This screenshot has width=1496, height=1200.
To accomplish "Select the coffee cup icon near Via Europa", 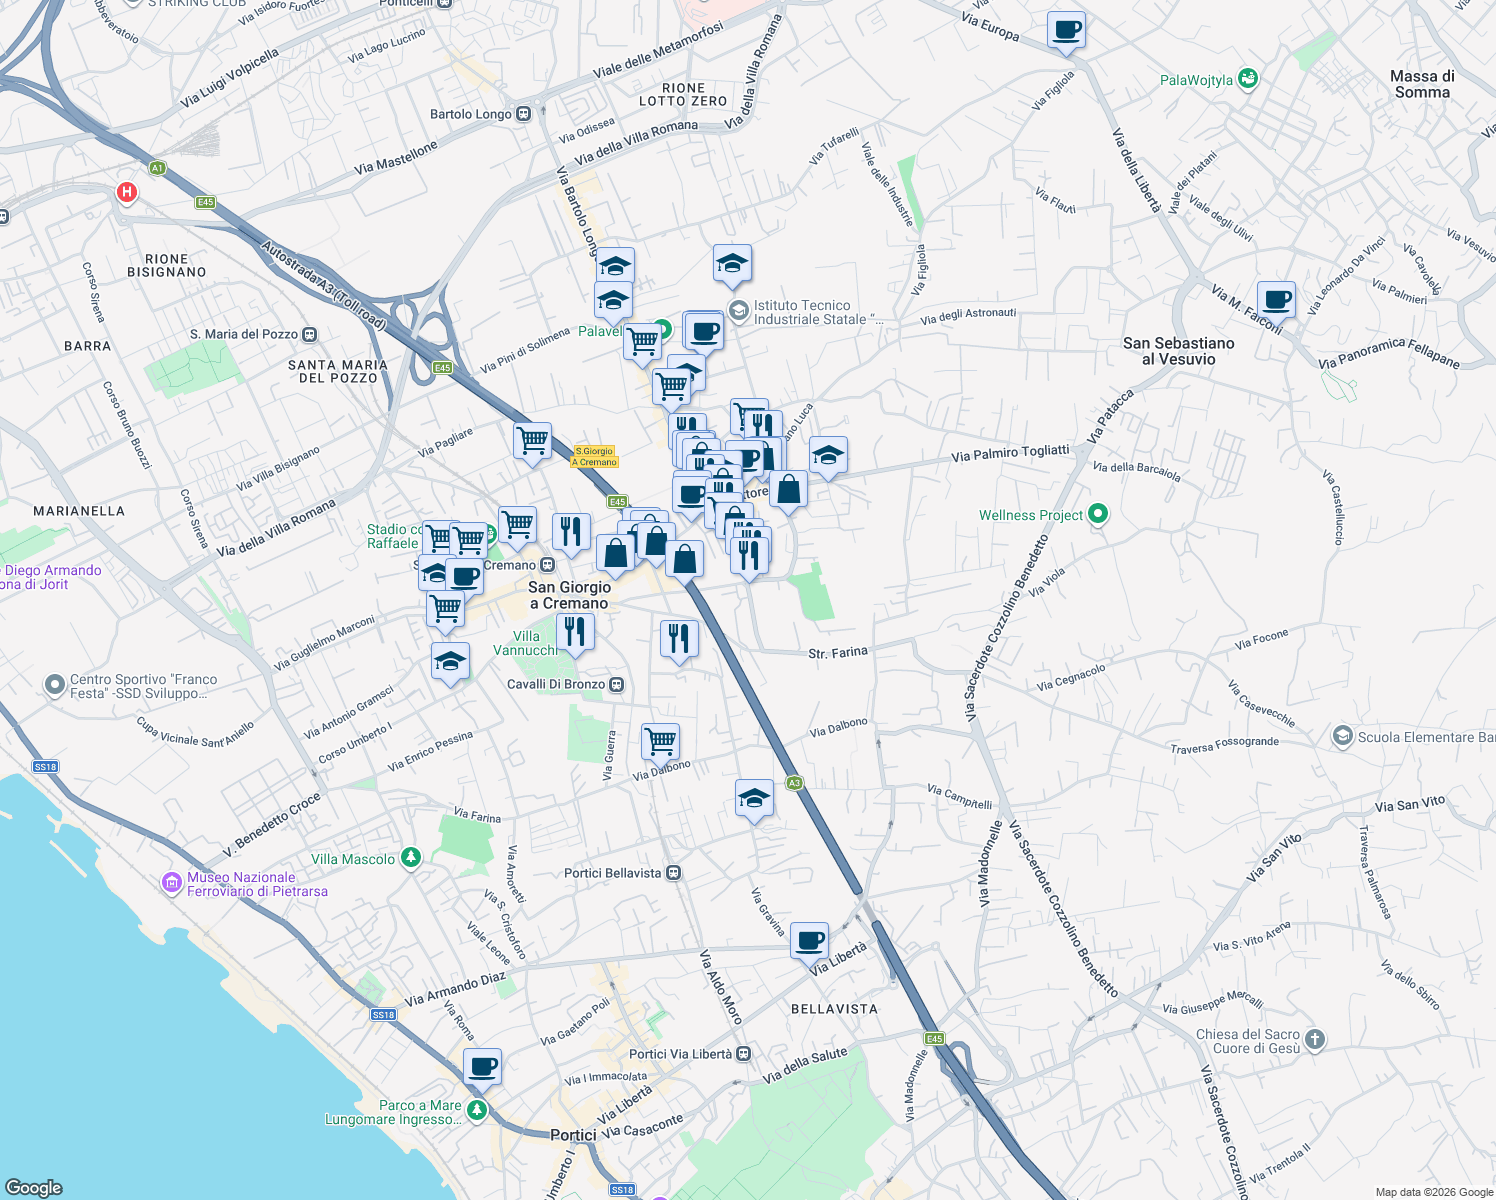I will pos(1066,31).
